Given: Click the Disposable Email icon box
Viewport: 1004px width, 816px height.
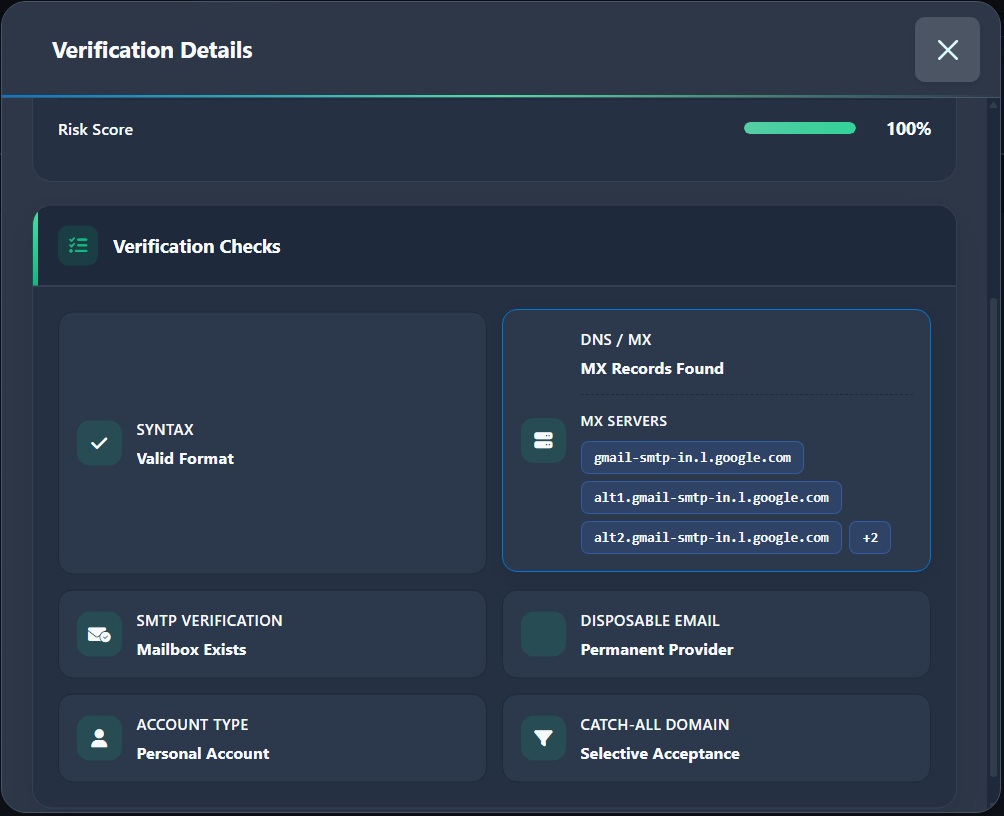Looking at the screenshot, I should pos(543,634).
